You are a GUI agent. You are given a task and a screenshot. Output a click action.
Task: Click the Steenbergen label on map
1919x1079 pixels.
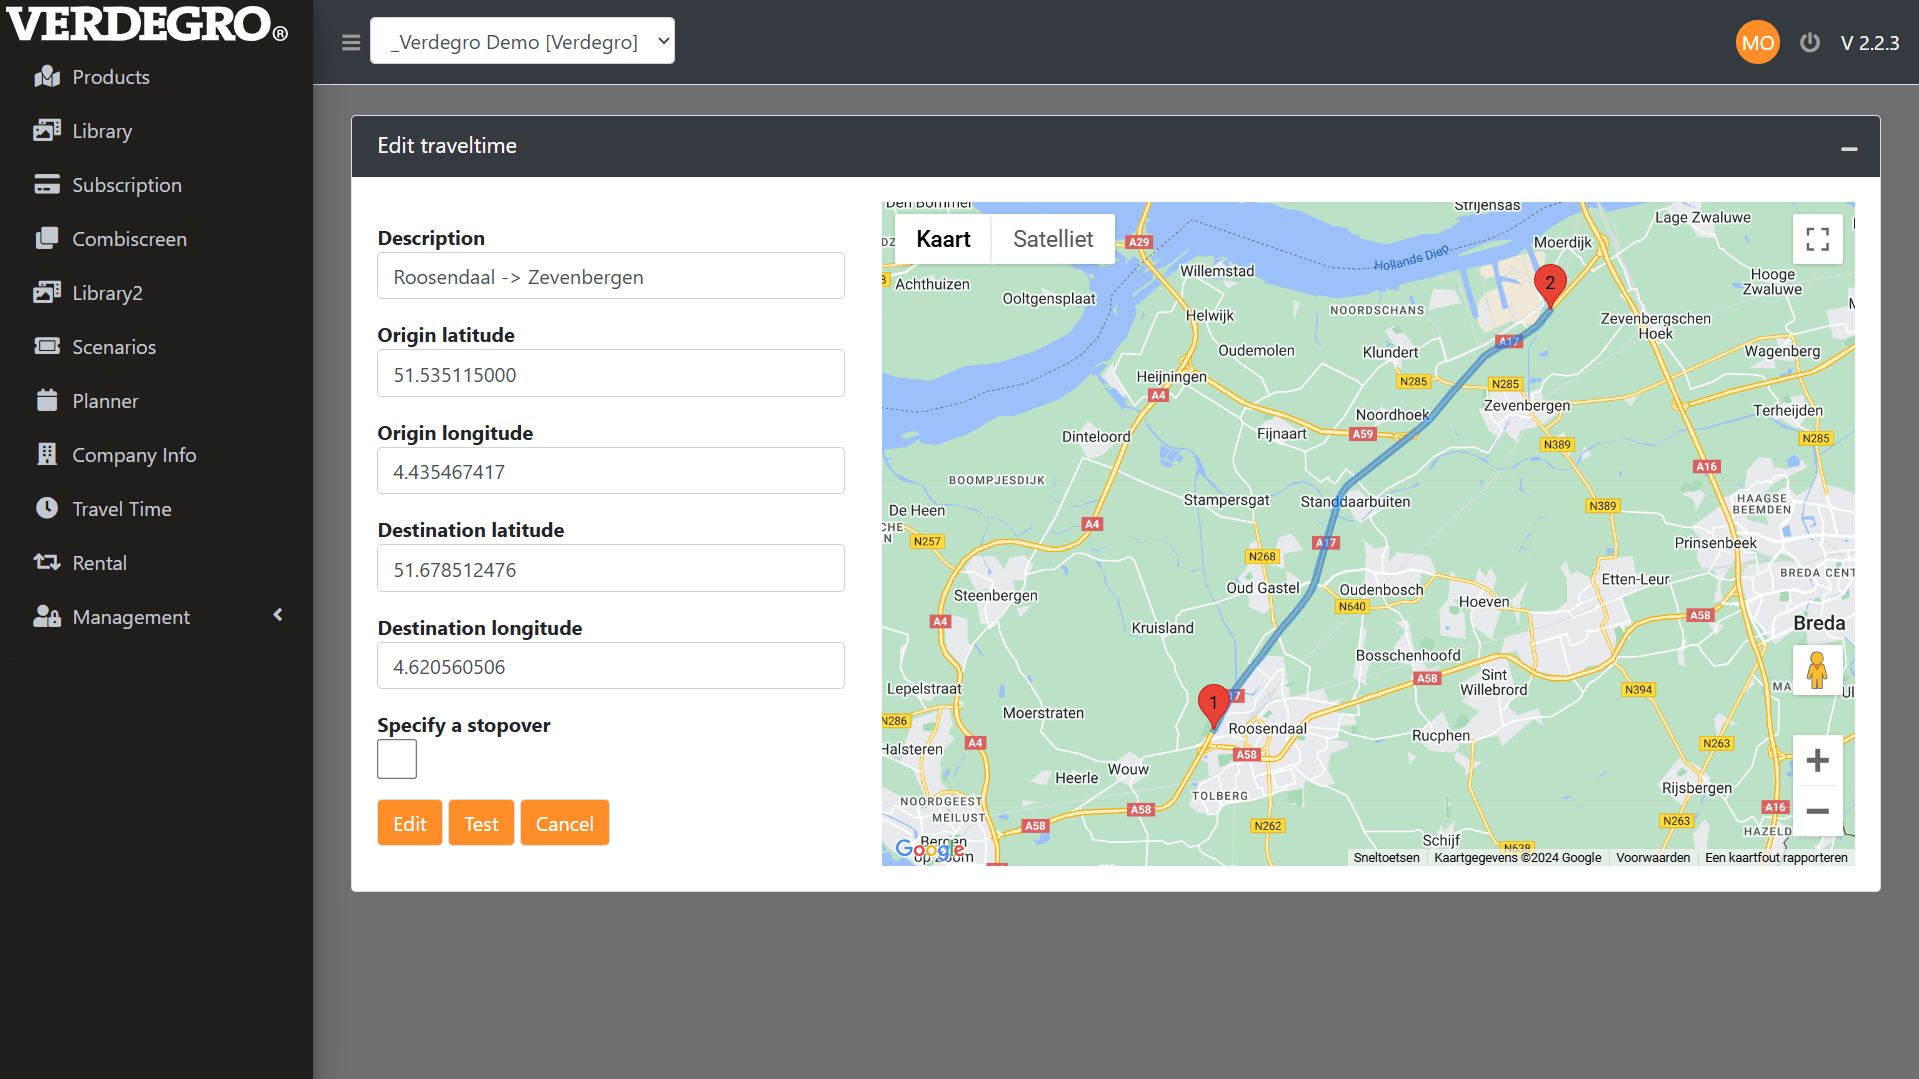click(995, 595)
